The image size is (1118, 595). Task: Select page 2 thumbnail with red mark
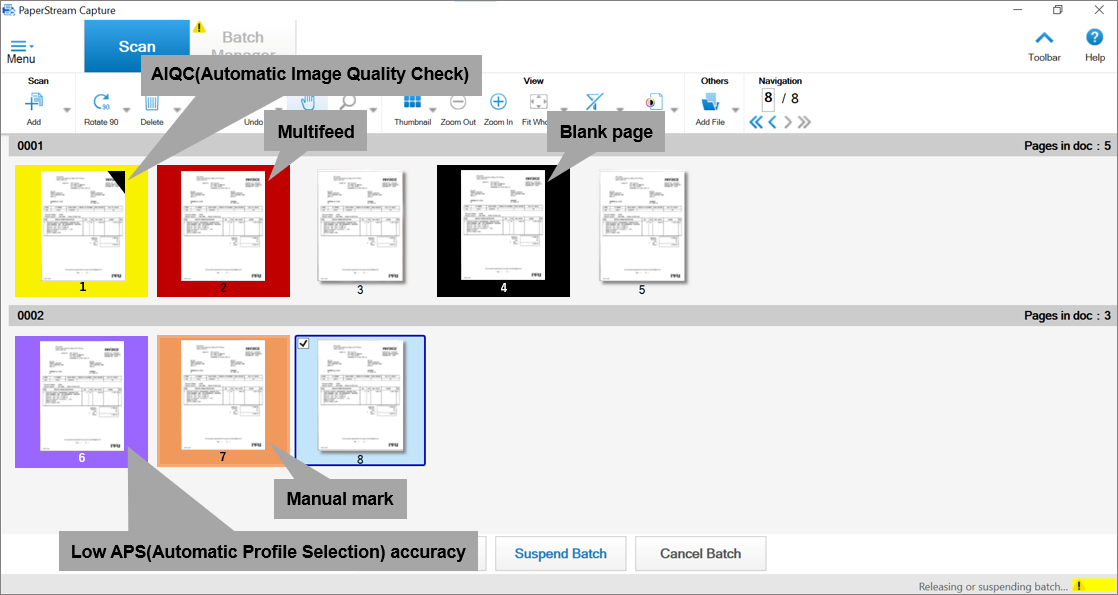(223, 230)
